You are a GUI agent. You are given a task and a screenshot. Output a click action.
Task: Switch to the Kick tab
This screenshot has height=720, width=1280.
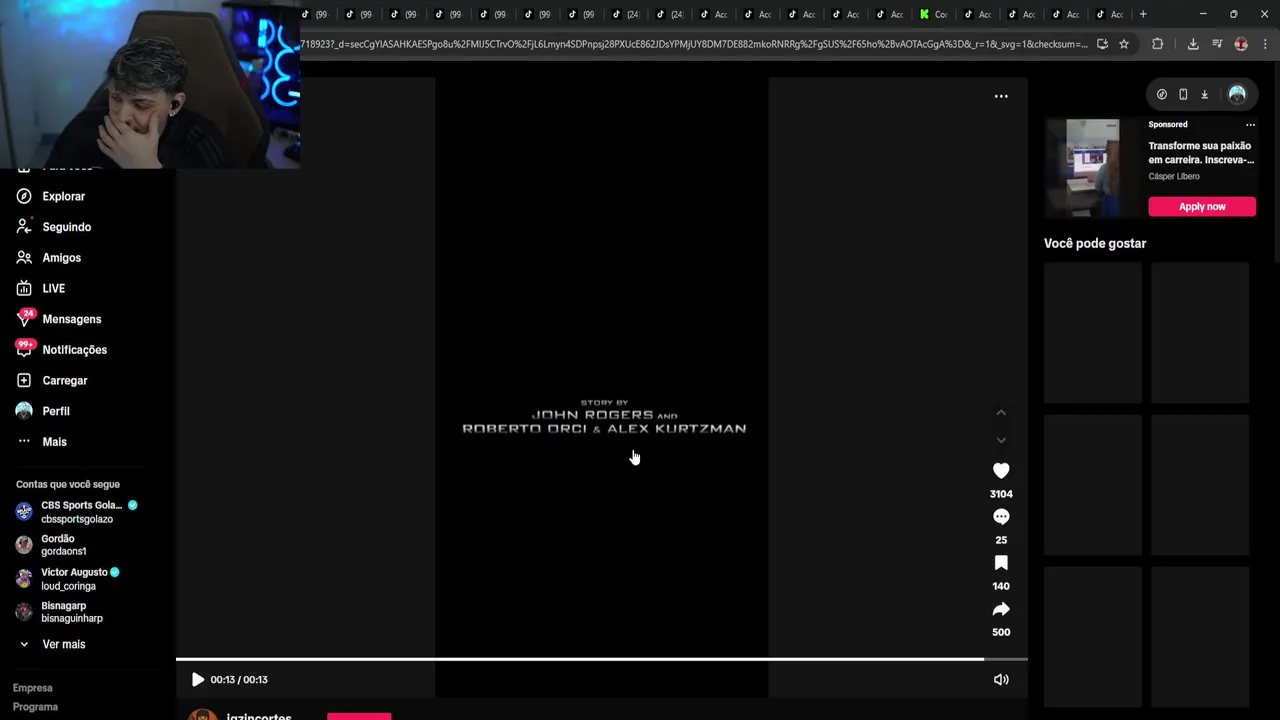coord(933,14)
